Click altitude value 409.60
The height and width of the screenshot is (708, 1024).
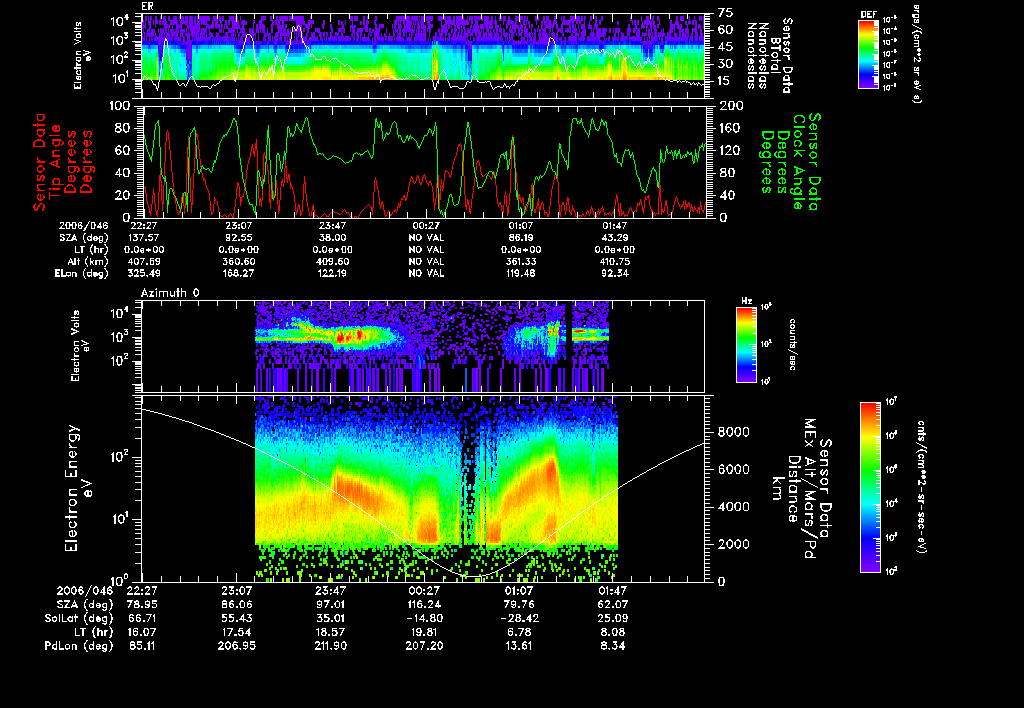332,261
